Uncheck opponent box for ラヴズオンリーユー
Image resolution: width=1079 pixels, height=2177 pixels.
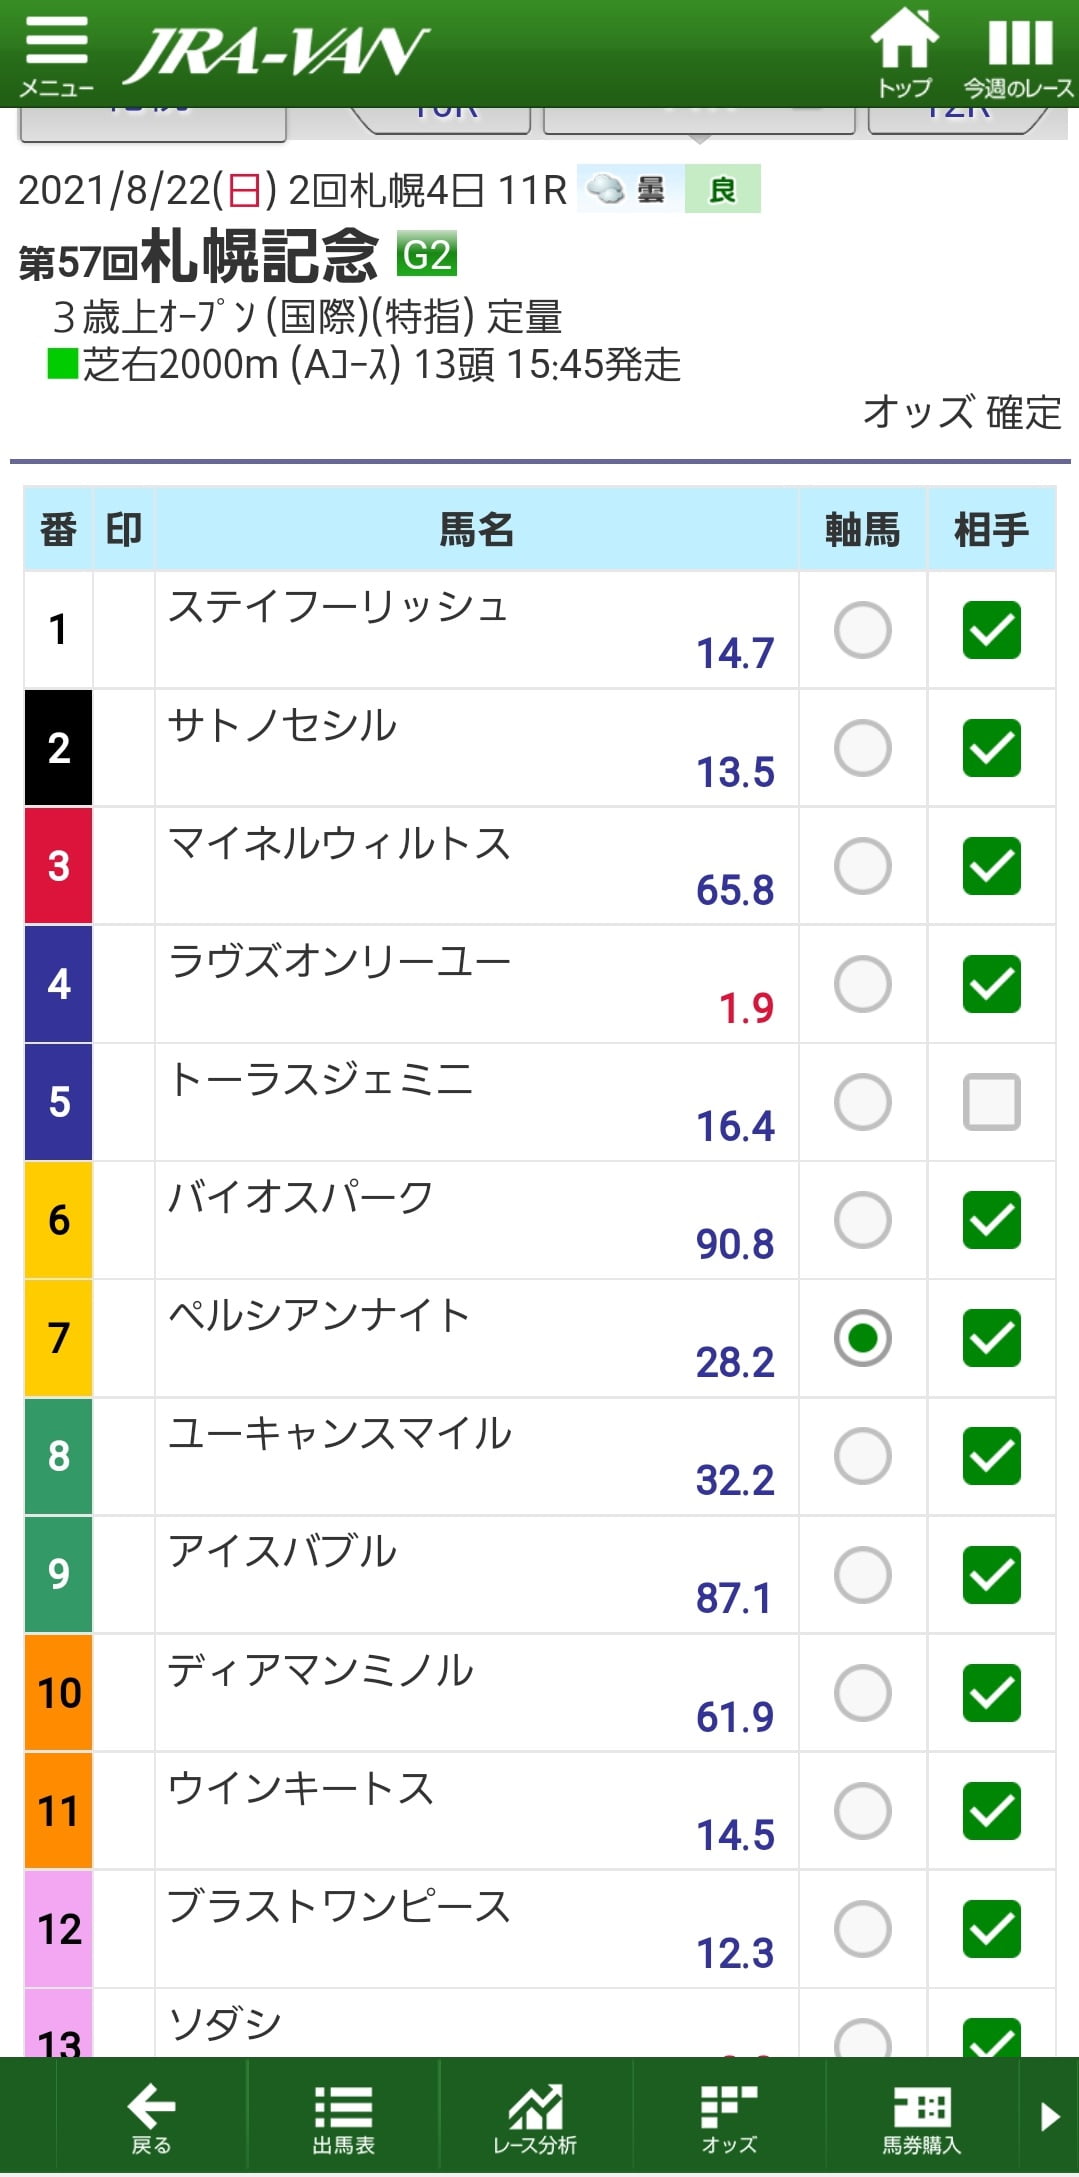pos(991,984)
